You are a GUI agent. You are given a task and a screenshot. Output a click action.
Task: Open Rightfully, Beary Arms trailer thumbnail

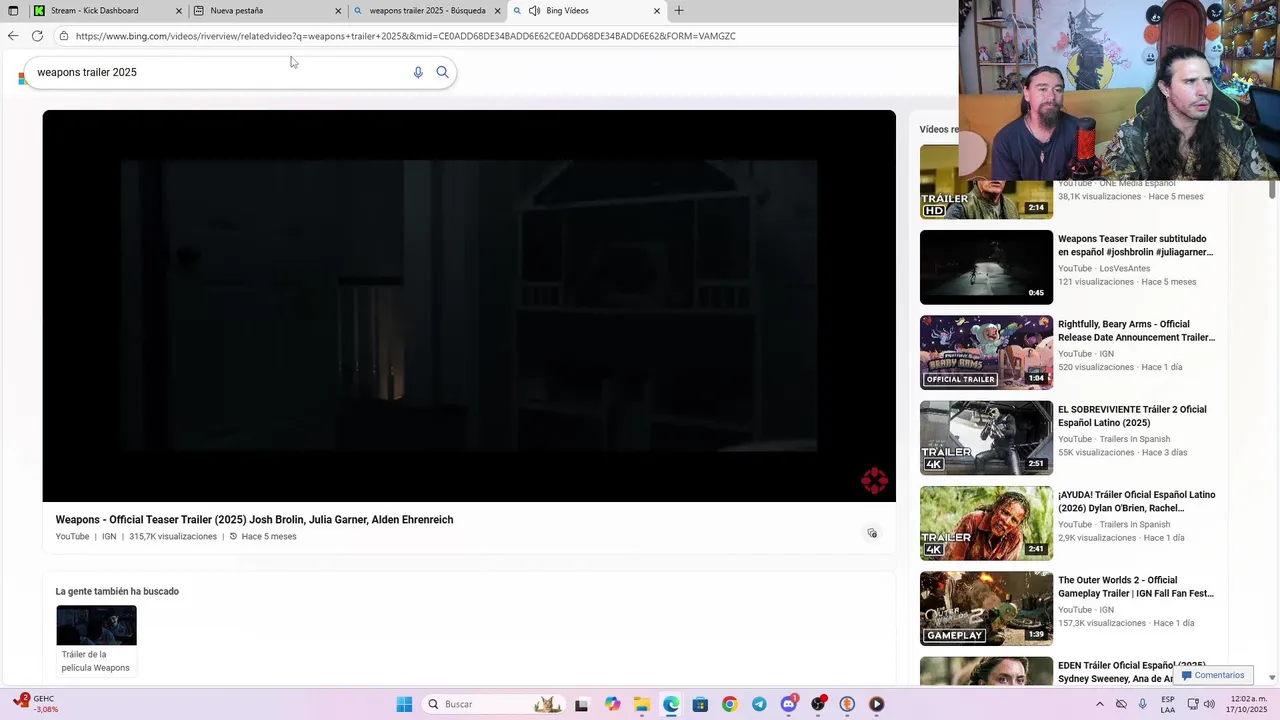click(986, 353)
